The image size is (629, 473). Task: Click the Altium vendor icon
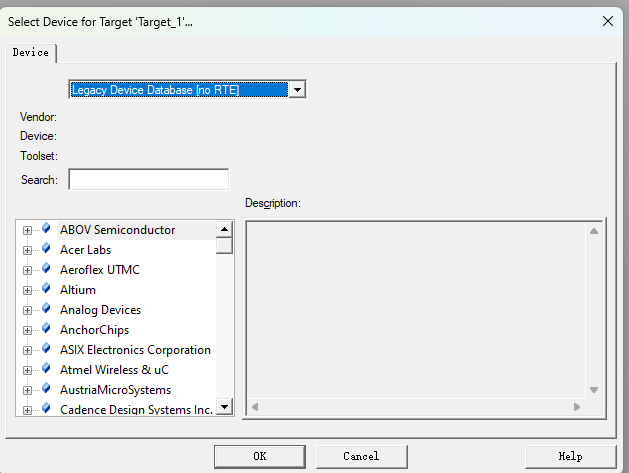point(46,289)
